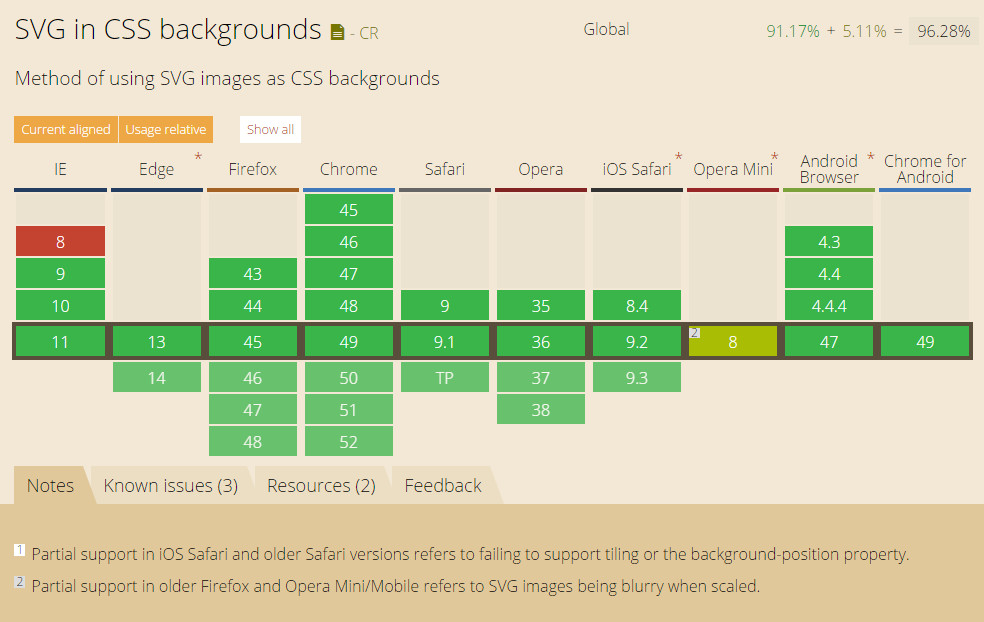Select the Safari column heading
Image resolution: width=984 pixels, height=622 pixels.
[444, 169]
